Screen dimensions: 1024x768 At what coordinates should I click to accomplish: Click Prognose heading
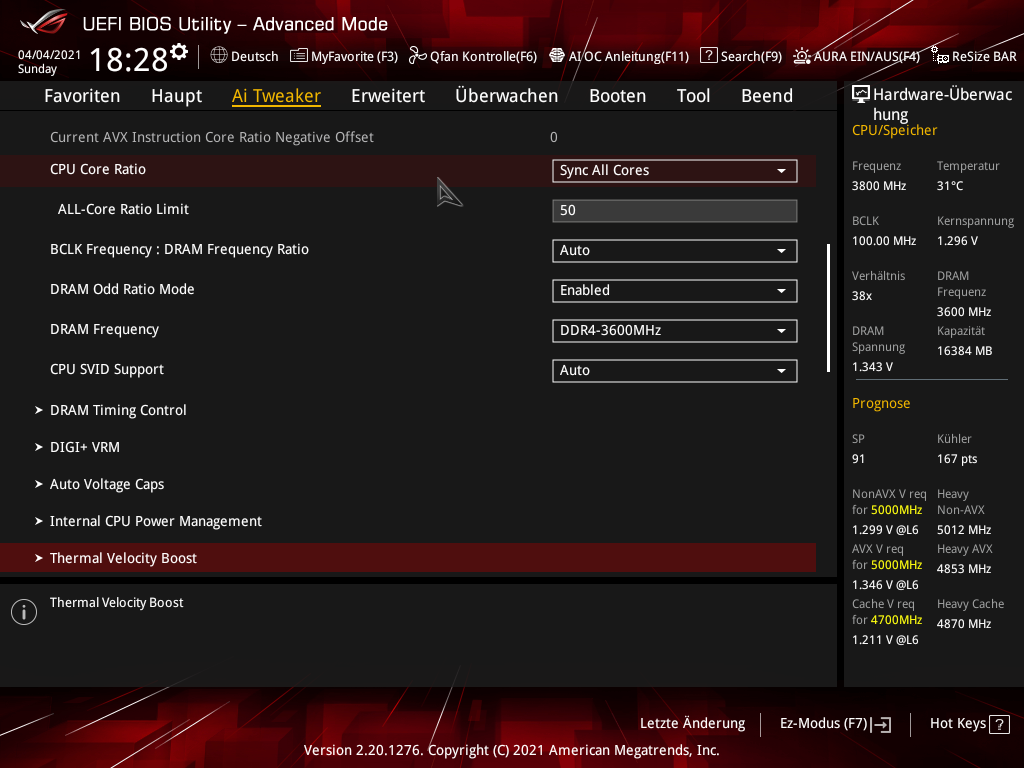pos(880,403)
